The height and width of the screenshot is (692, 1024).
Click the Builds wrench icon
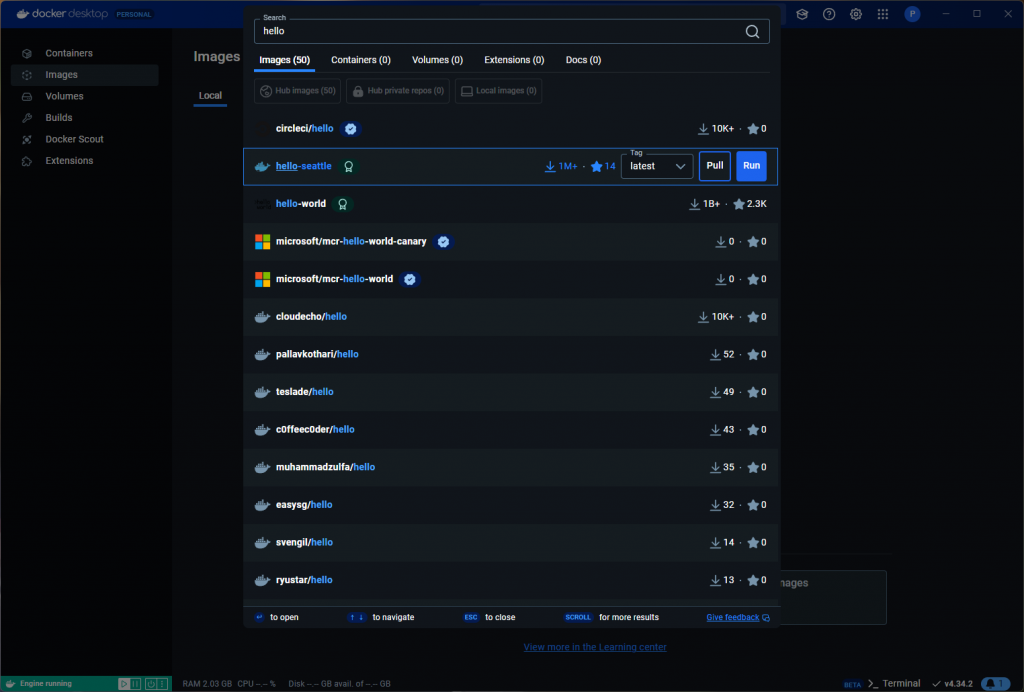(27, 118)
